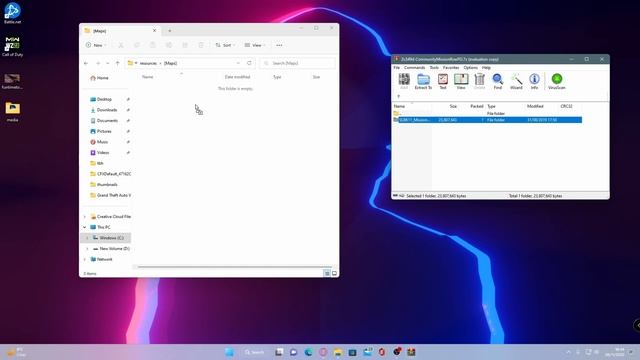The width and height of the screenshot is (640, 360).
Task: Click the View icon in WinRAR toolbar
Action: click(x=461, y=81)
